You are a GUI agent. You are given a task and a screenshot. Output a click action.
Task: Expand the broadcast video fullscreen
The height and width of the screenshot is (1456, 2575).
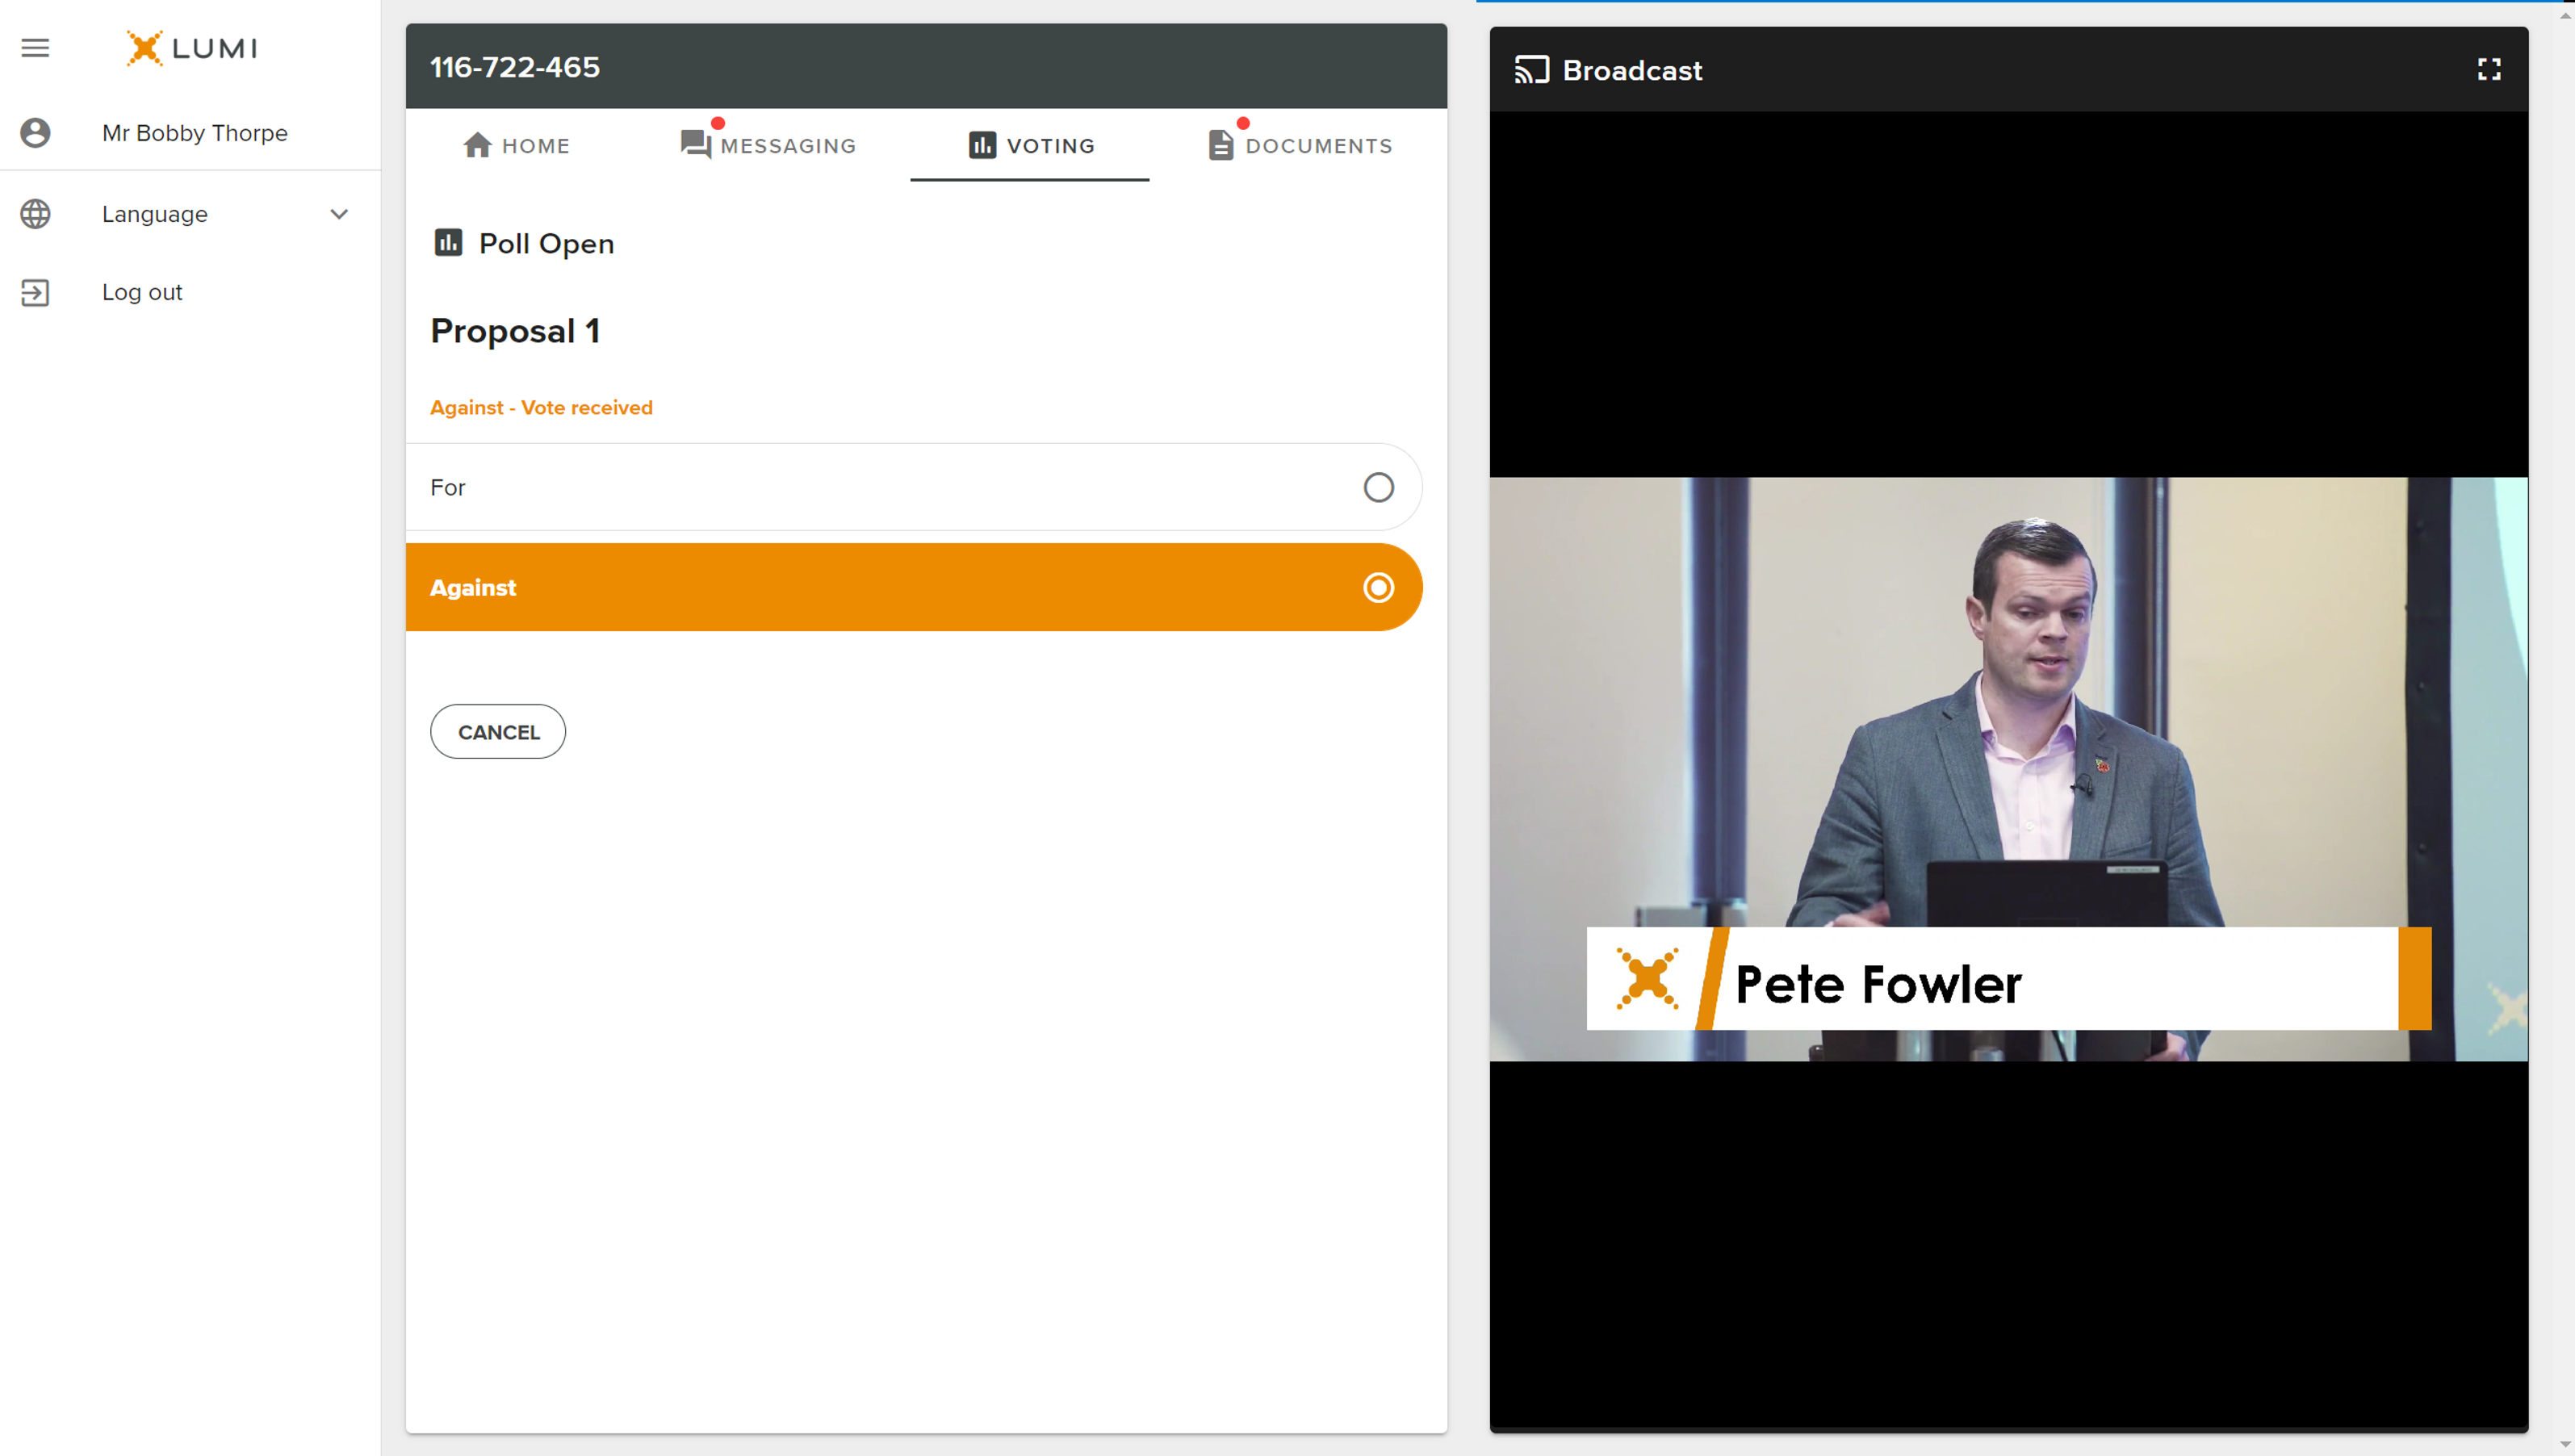(x=2490, y=69)
